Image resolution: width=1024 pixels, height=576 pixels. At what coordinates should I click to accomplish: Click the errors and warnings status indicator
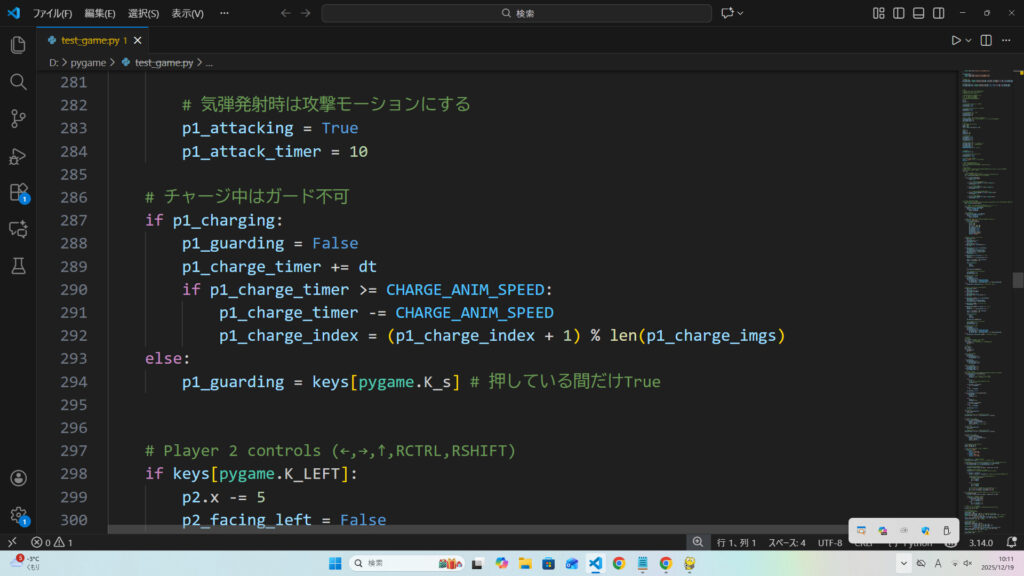[x=52, y=542]
